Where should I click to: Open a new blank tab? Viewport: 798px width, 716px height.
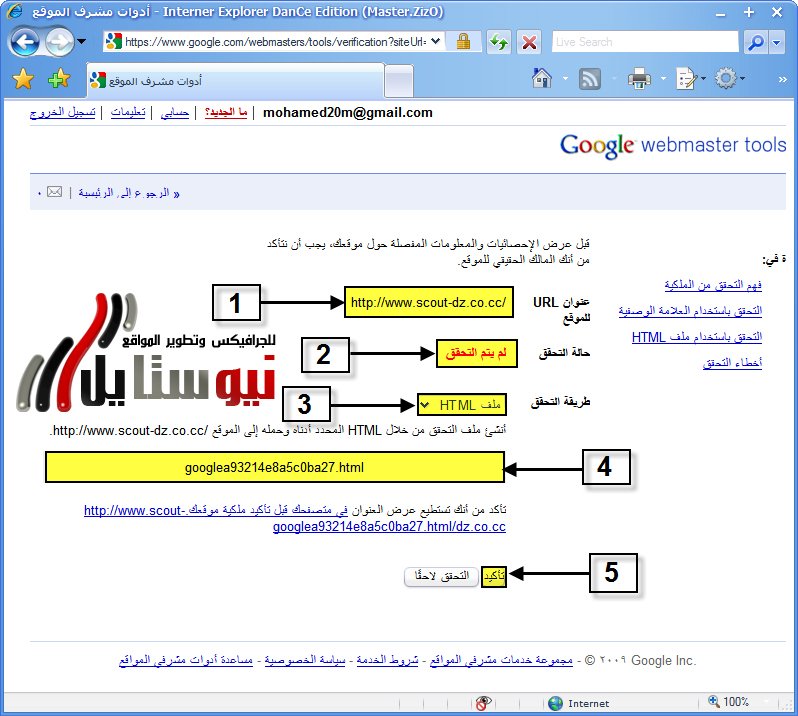coord(398,81)
